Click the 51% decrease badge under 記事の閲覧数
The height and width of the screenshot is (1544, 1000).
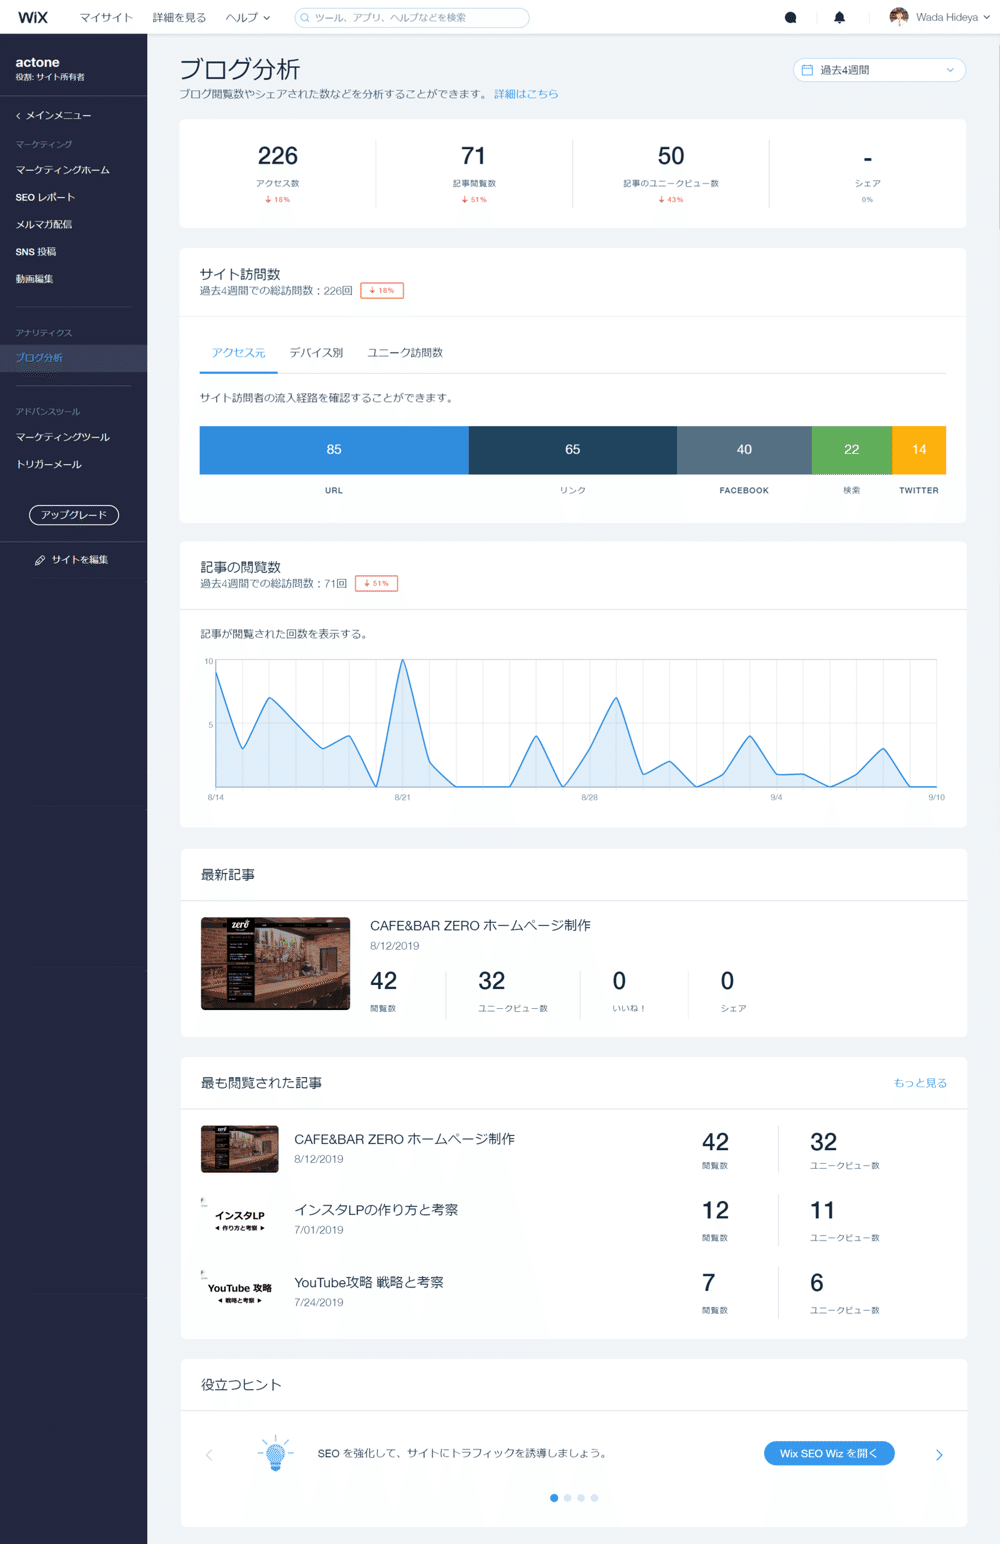click(x=377, y=584)
